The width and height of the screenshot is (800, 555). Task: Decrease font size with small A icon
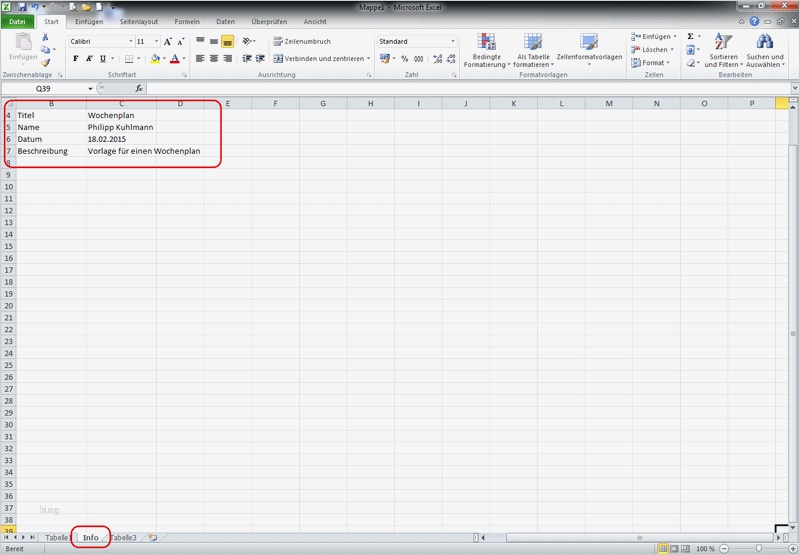click(181, 41)
